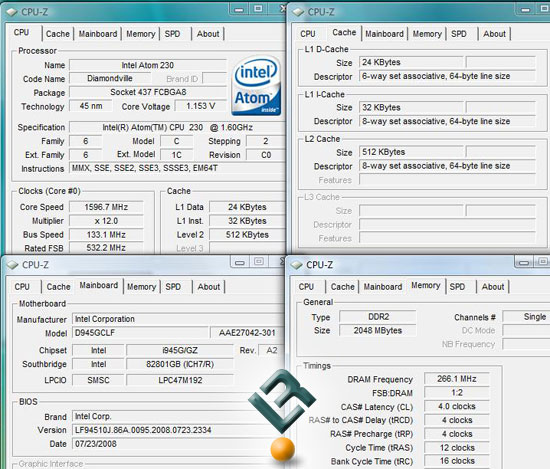This screenshot has width=550, height=469.
Task: Click the memory Size '2048 MBytes'
Action: (x=378, y=330)
